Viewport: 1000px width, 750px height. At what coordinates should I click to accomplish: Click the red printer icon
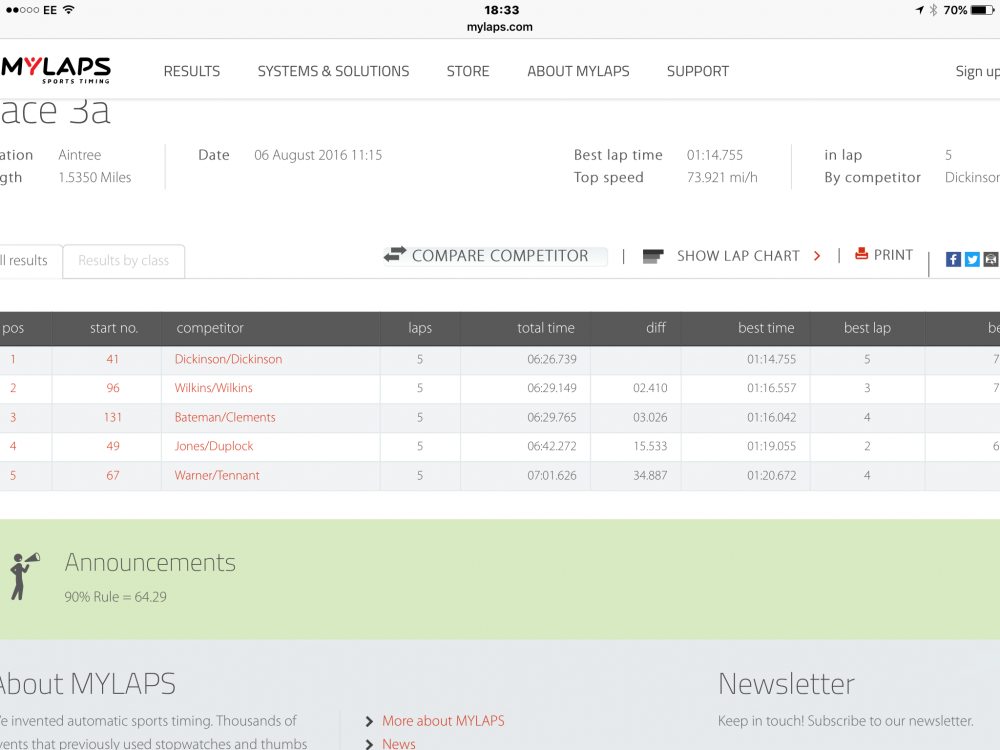(862, 254)
